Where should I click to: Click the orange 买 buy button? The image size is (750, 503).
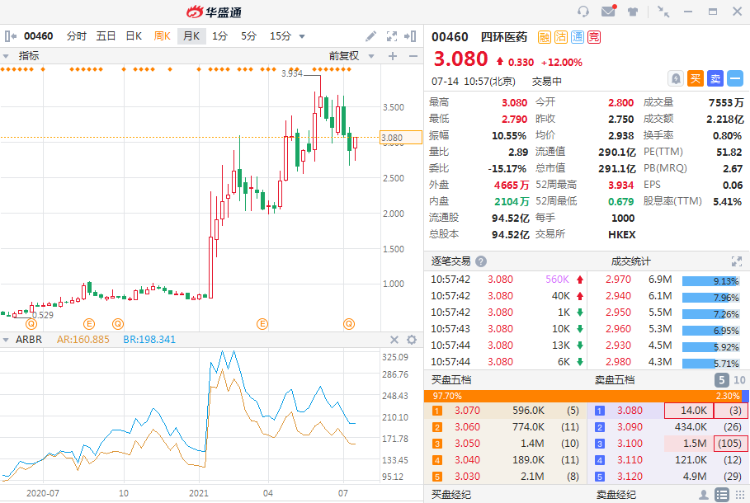coord(695,78)
